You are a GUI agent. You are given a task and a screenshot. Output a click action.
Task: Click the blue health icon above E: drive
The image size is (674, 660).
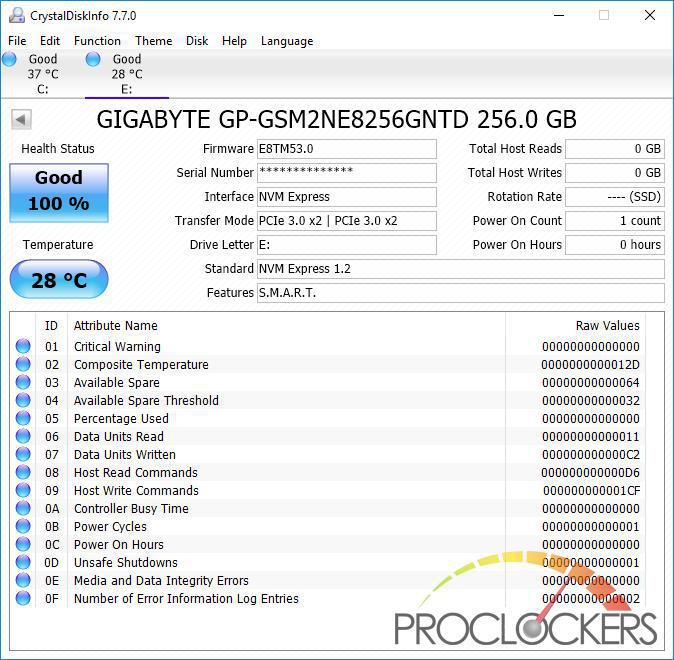(93, 59)
